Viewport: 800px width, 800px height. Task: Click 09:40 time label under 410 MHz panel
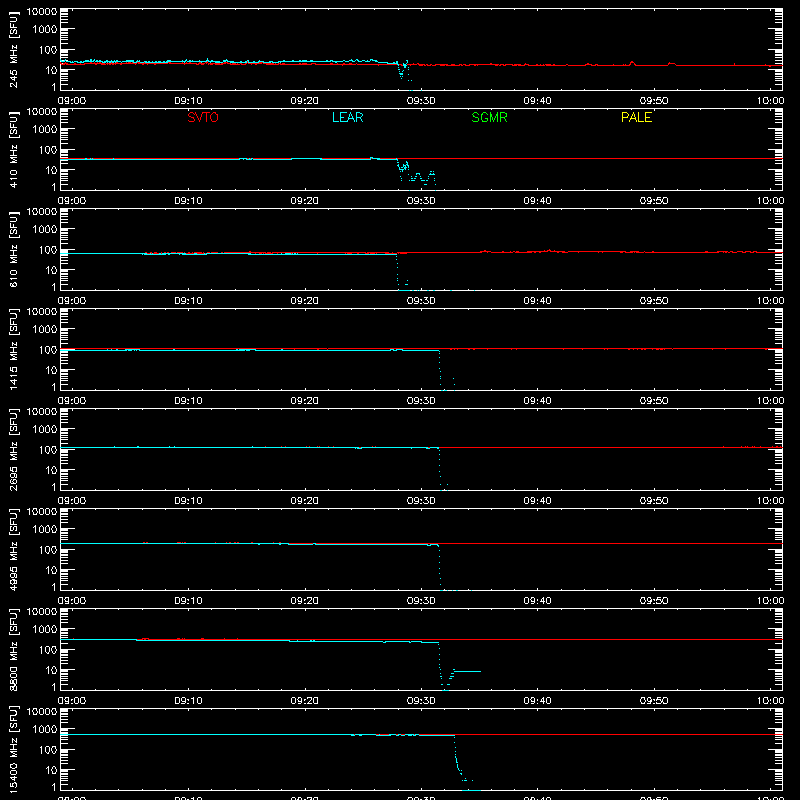click(537, 201)
